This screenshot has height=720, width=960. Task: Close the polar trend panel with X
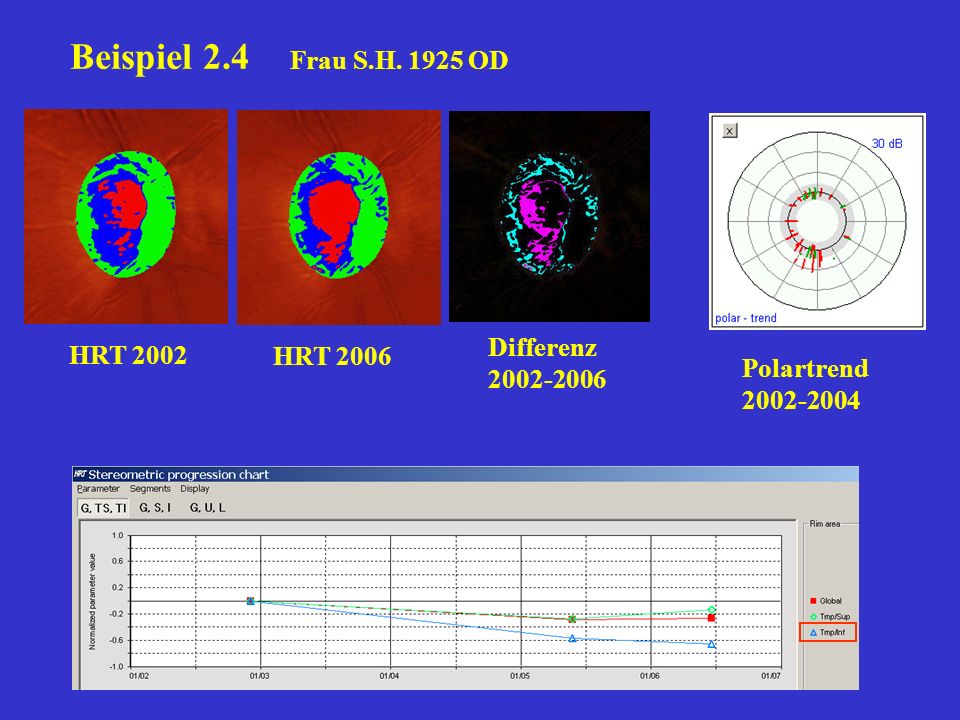pos(730,130)
